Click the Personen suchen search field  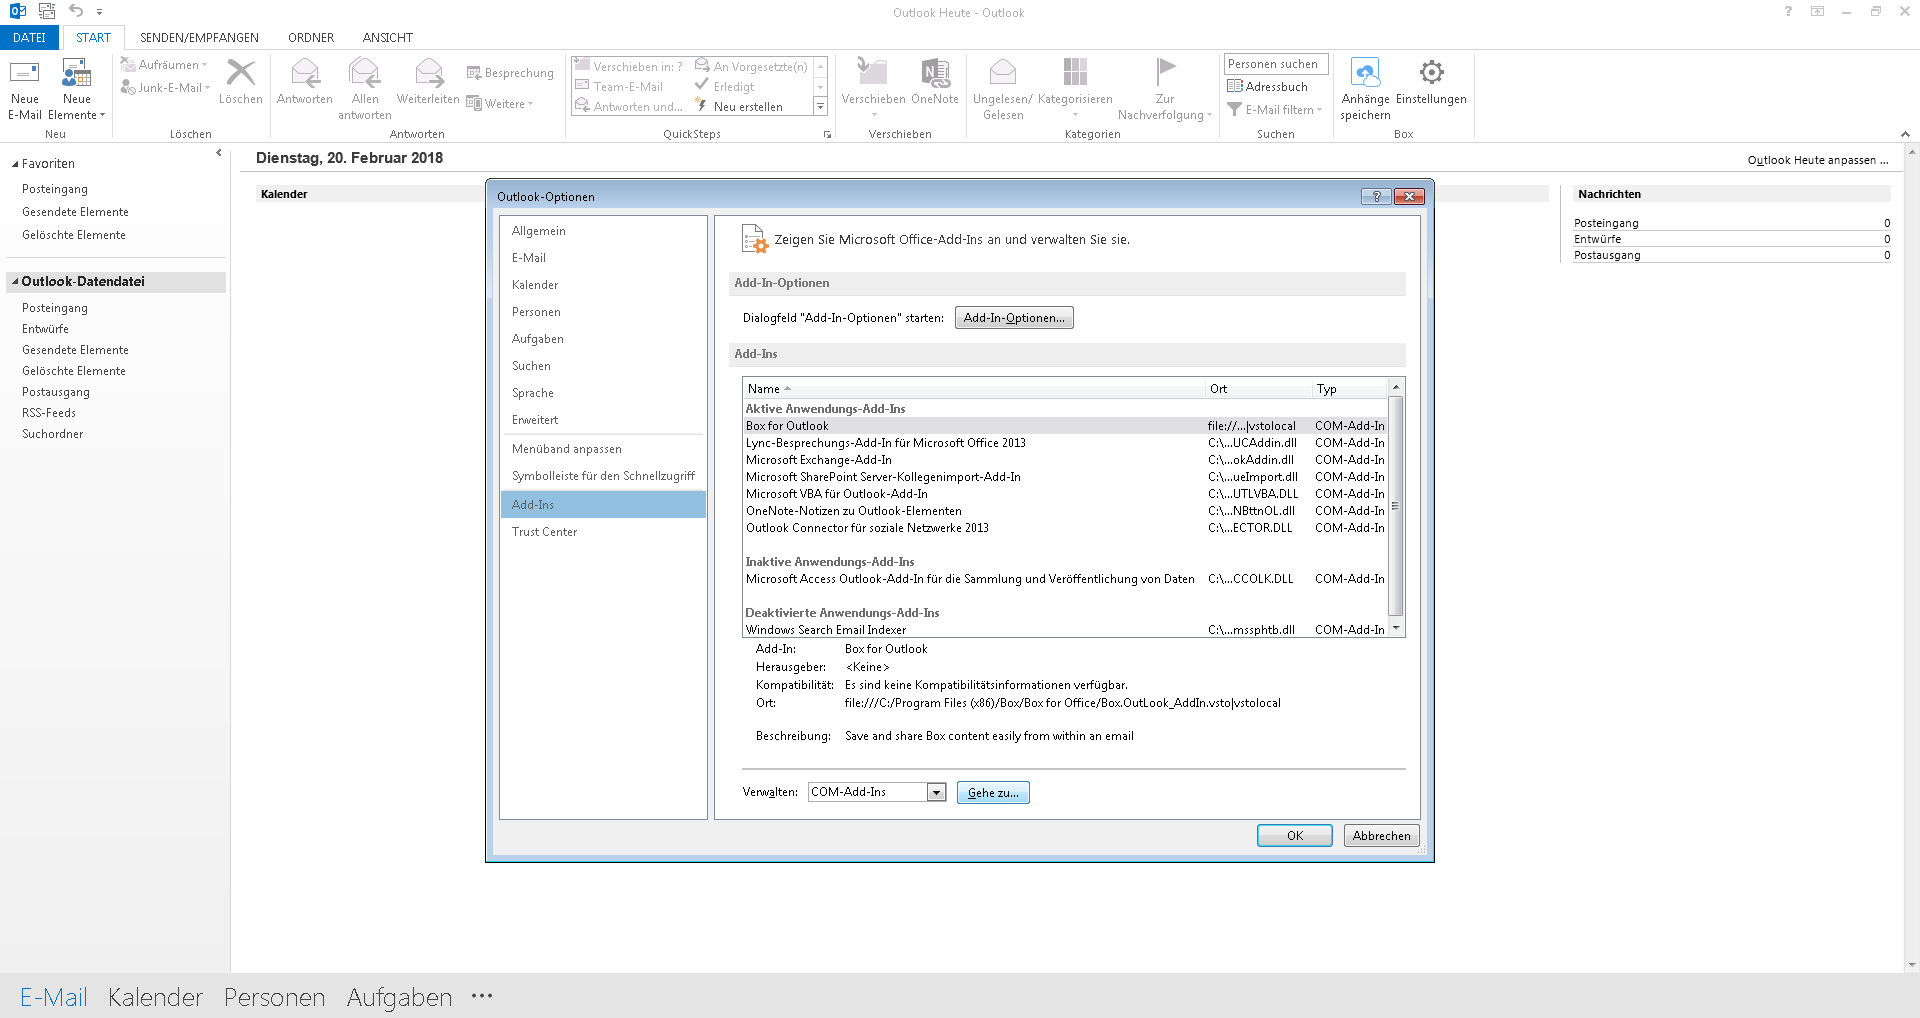(x=1276, y=64)
